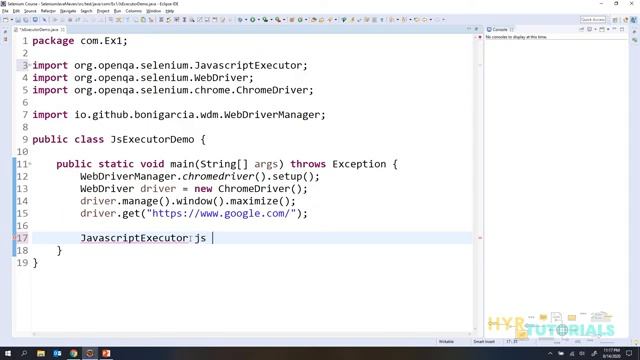Open the Project menu
Screen dimensions: 640x360
point(103,11)
